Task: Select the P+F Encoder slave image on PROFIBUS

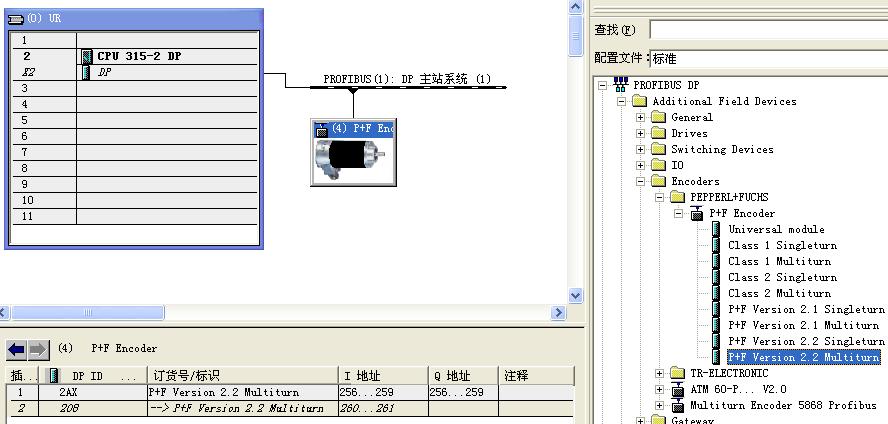Action: pos(353,160)
